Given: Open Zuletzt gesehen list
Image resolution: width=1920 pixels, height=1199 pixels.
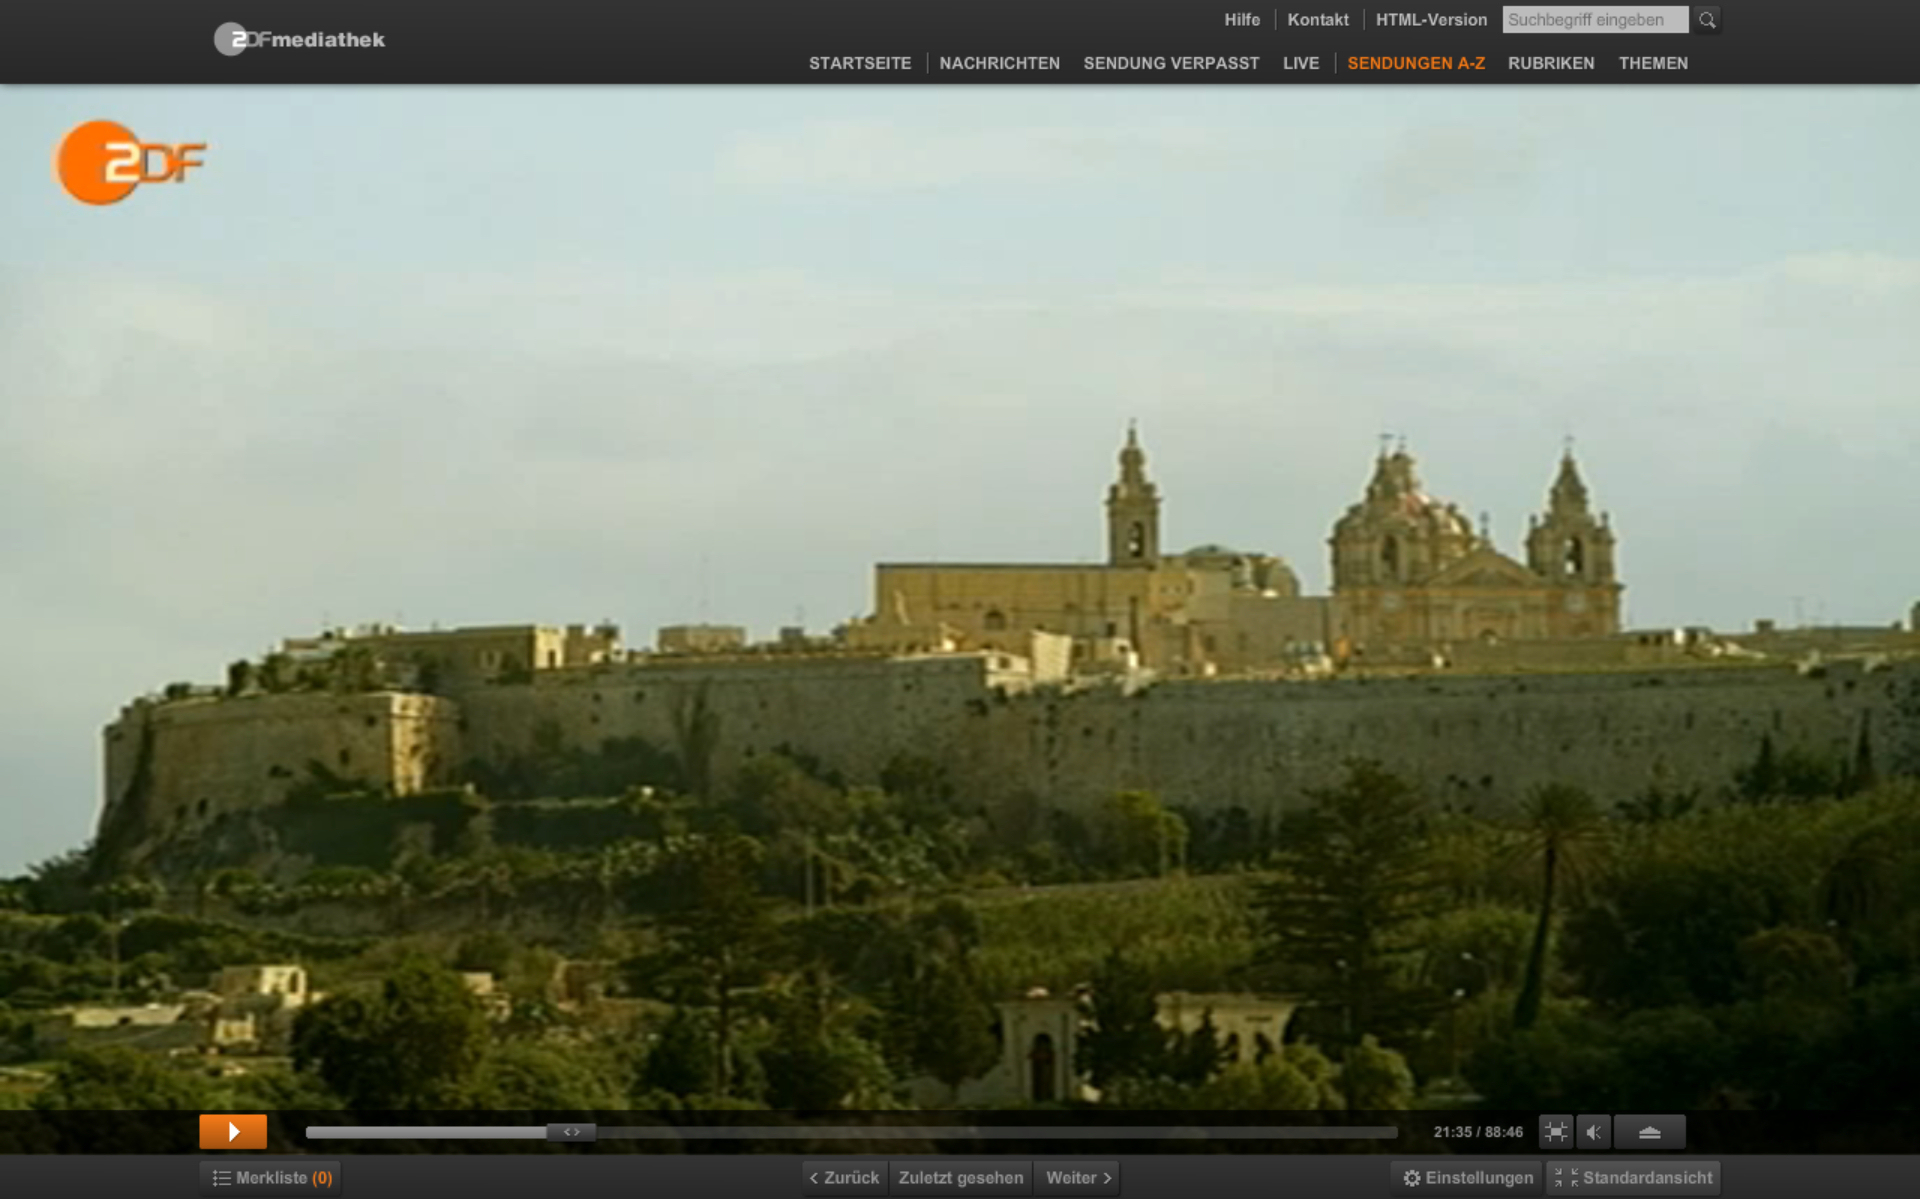Looking at the screenshot, I should click(960, 1178).
